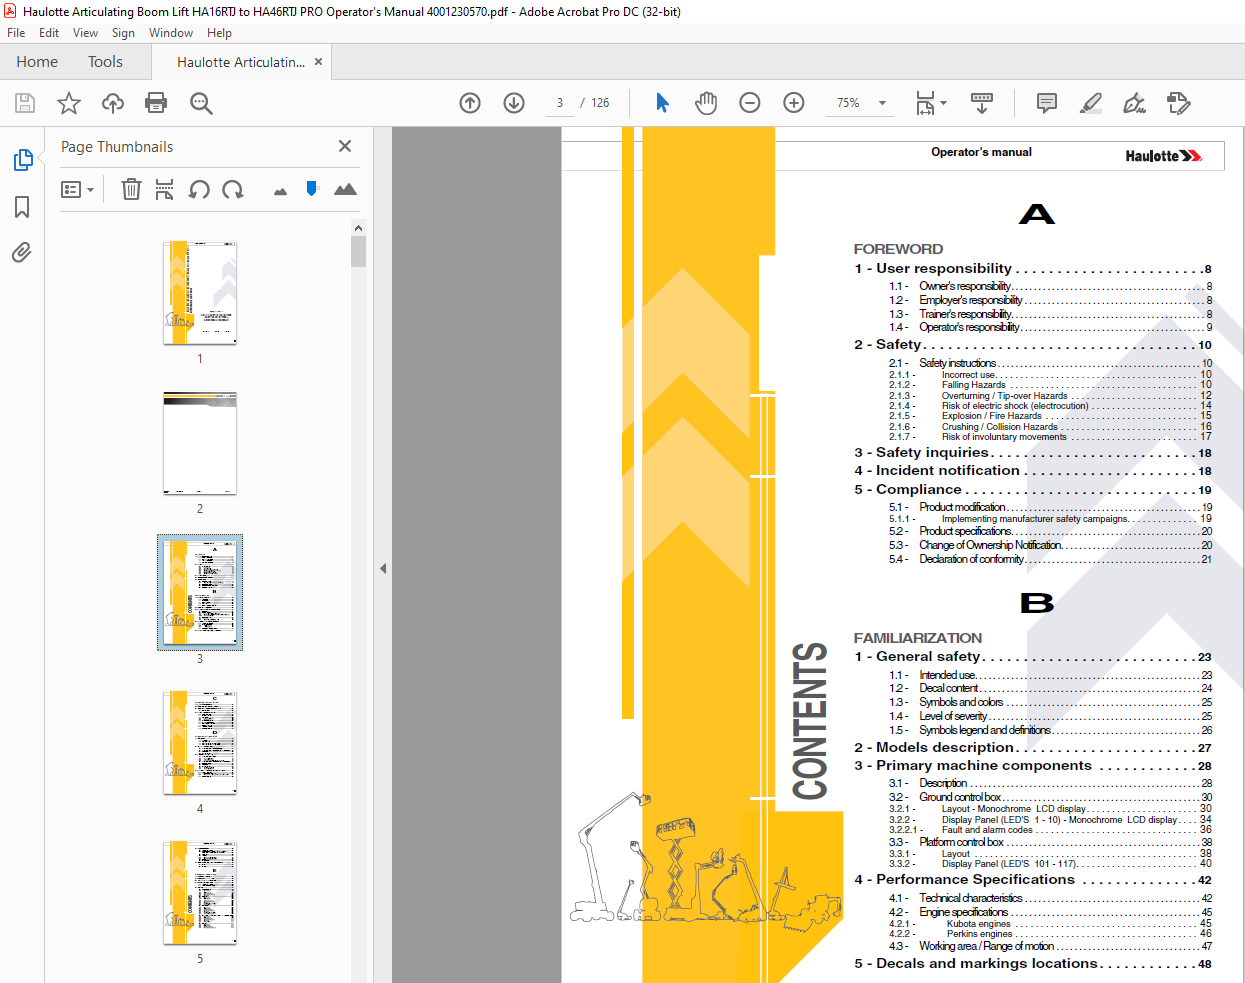The image size is (1245, 983).
Task: Open the Edit menu
Action: 49,33
